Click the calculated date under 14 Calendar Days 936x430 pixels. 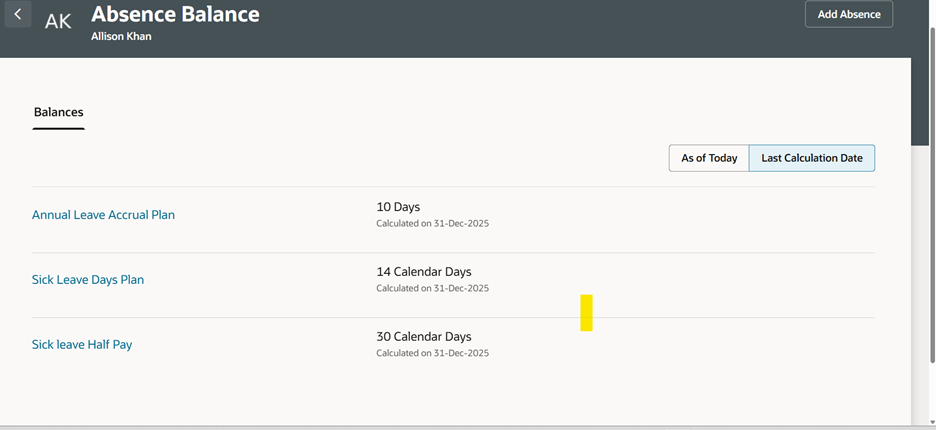pyautogui.click(x=432, y=288)
